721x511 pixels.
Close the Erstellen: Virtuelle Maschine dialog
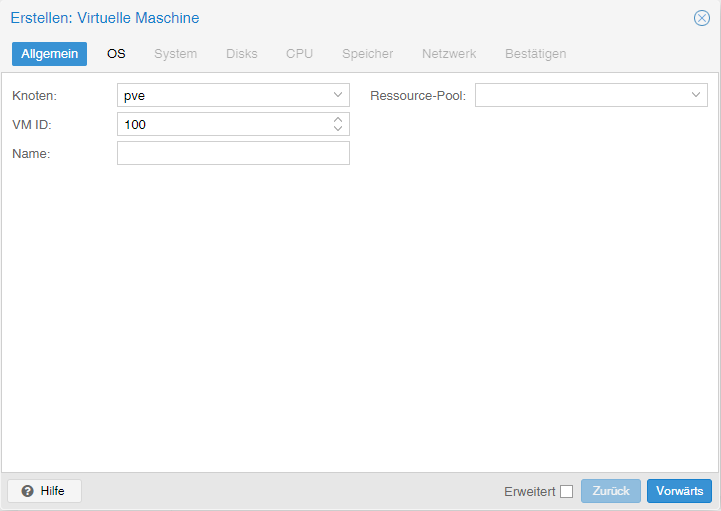(x=702, y=18)
